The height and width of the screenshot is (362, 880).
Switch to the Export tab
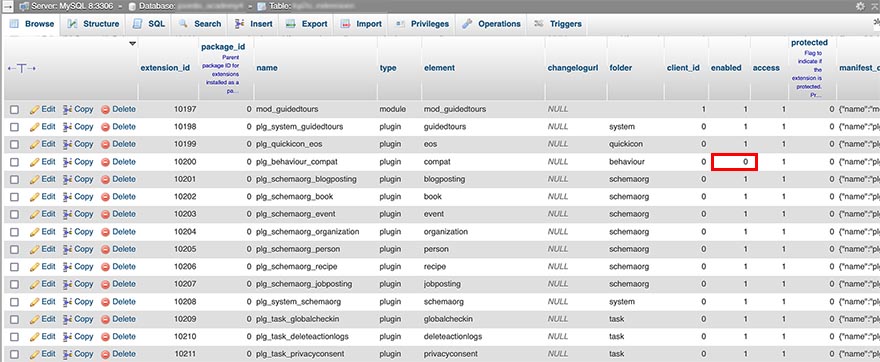tap(307, 24)
